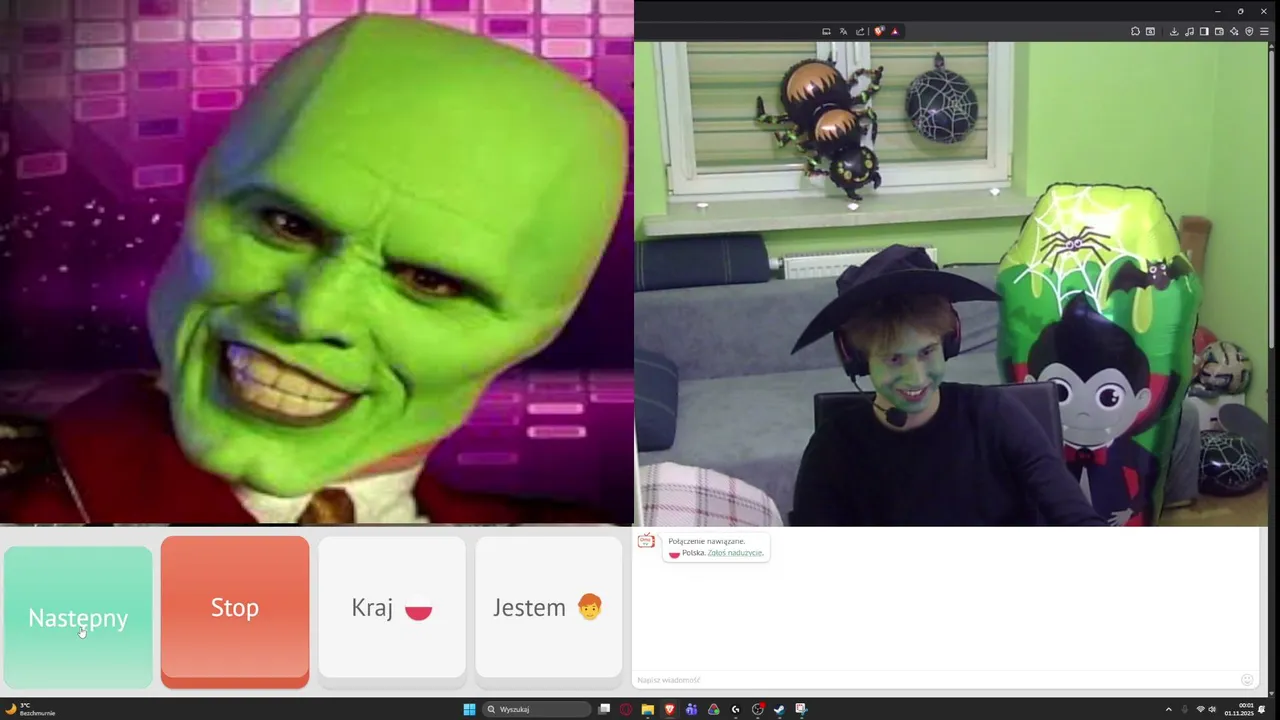Open the emoji picker in chat
Image resolution: width=1280 pixels, height=720 pixels.
tap(1247, 680)
